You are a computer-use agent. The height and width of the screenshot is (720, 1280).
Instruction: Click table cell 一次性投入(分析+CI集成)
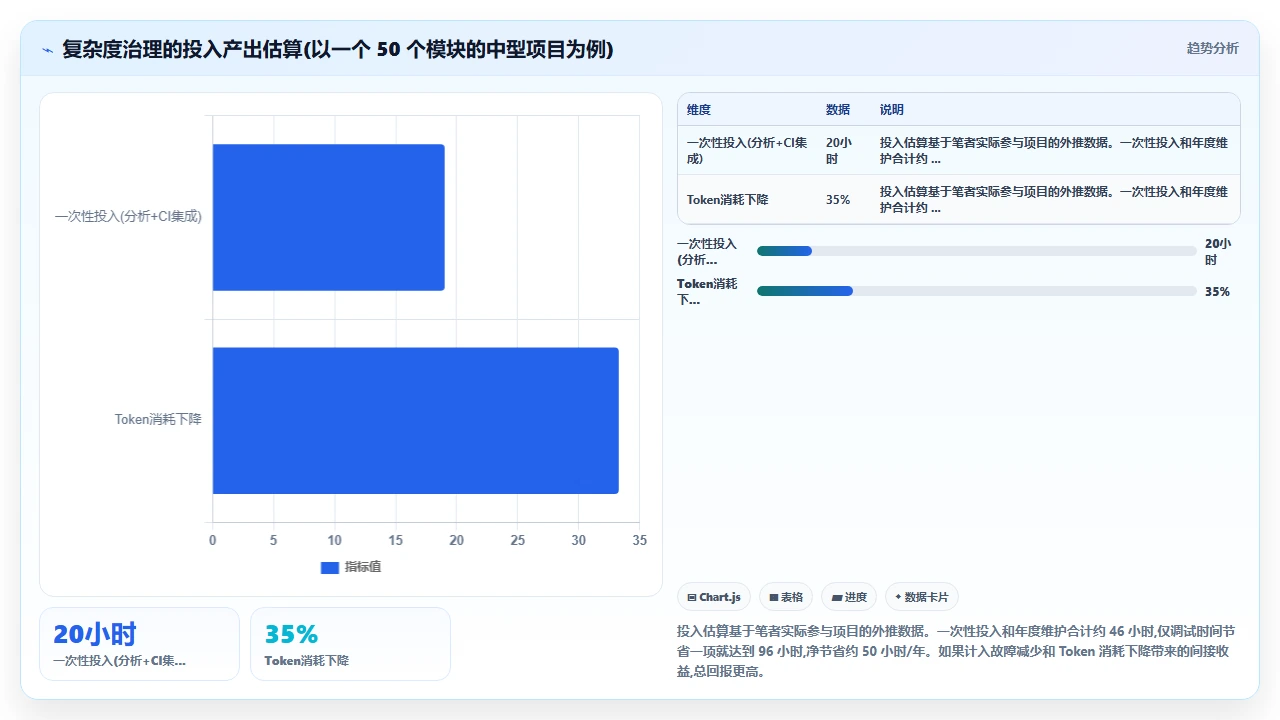(747, 151)
